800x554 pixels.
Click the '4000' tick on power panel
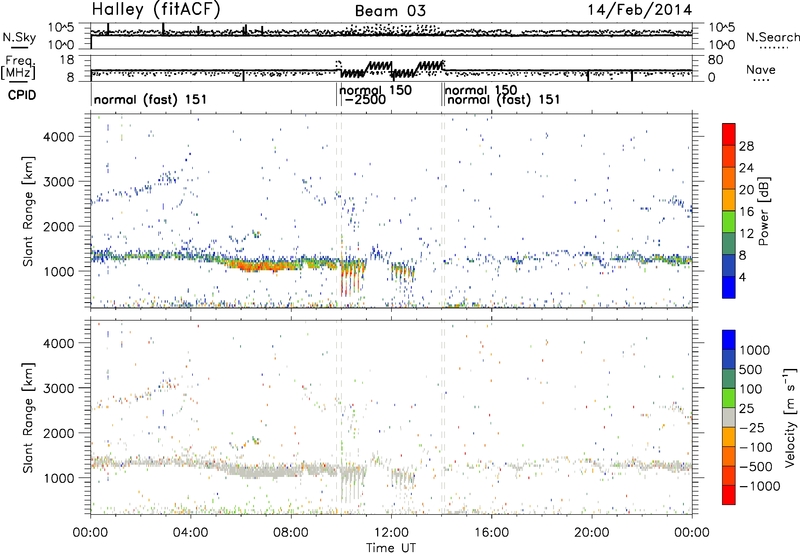coord(58,137)
